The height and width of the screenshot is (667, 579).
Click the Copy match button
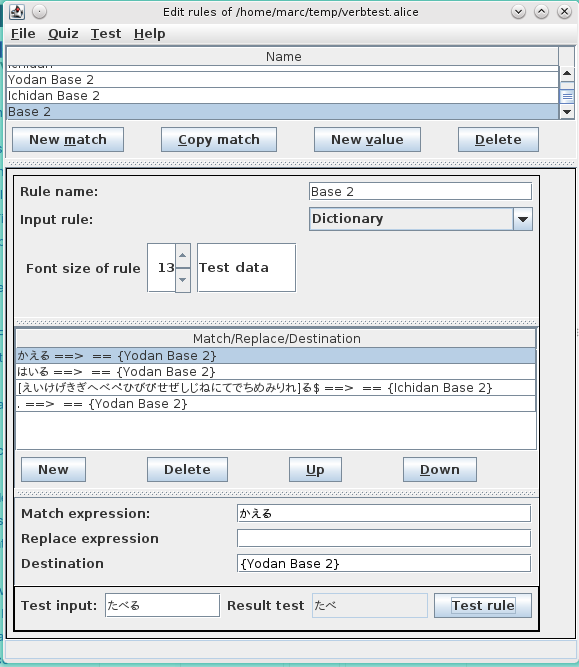pos(219,140)
